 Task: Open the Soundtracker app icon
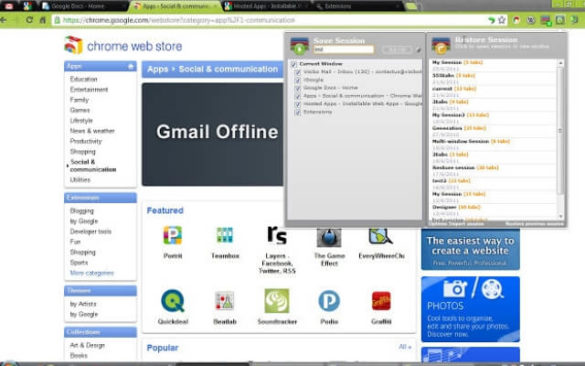pos(277,301)
